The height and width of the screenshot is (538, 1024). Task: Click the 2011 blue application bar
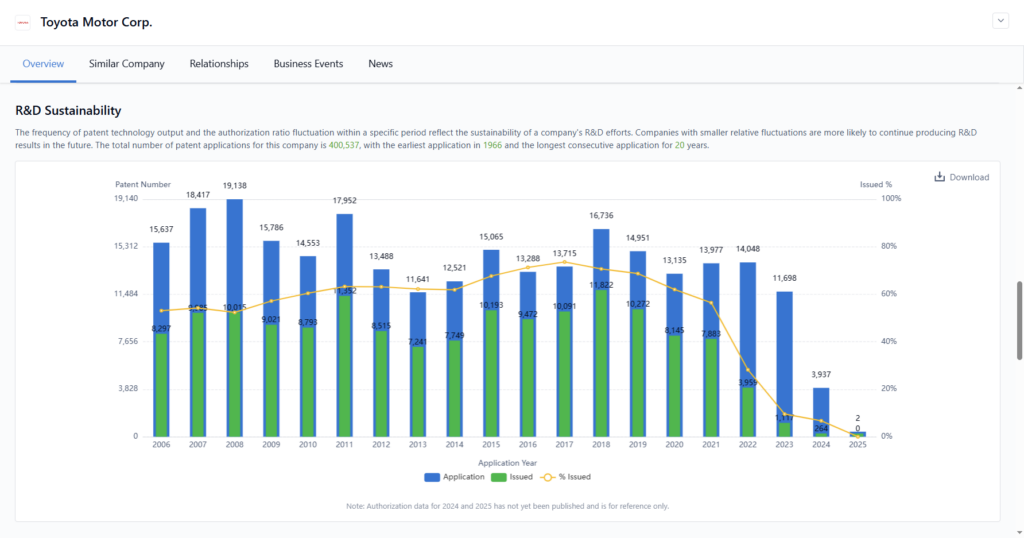pyautogui.click(x=345, y=250)
